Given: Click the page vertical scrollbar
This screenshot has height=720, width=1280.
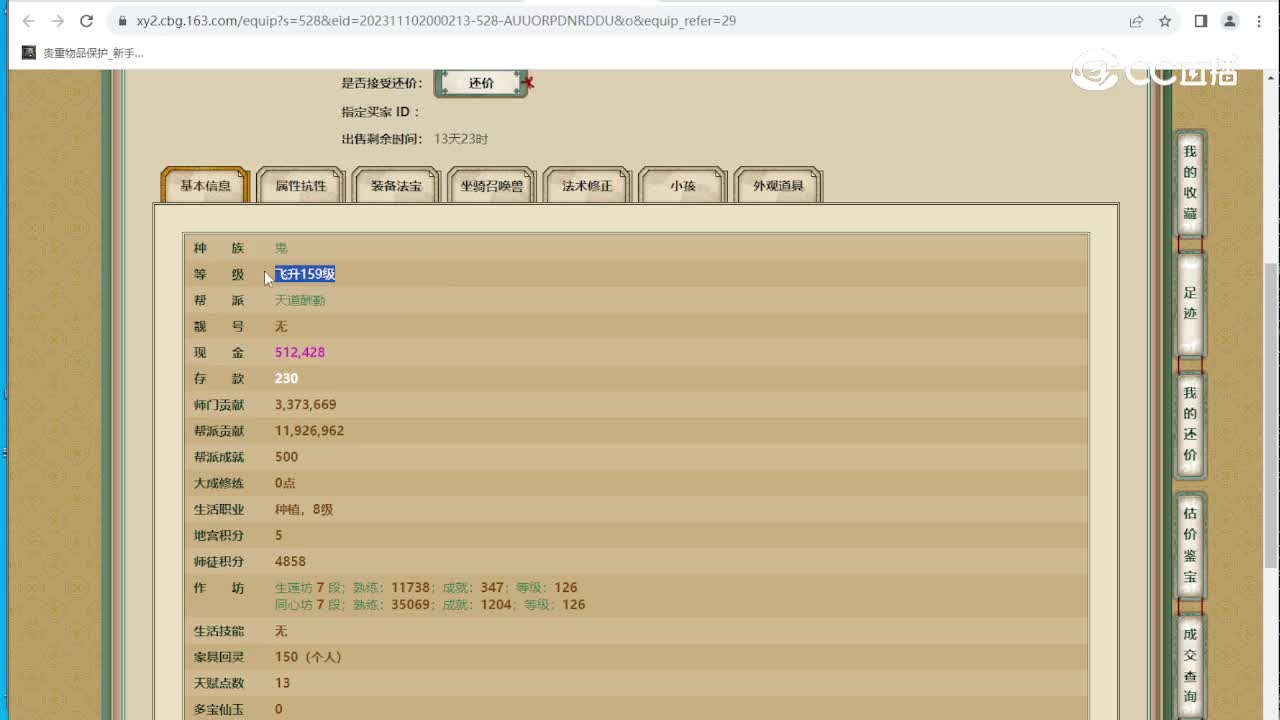Looking at the screenshot, I should pyautogui.click(x=1271, y=415).
